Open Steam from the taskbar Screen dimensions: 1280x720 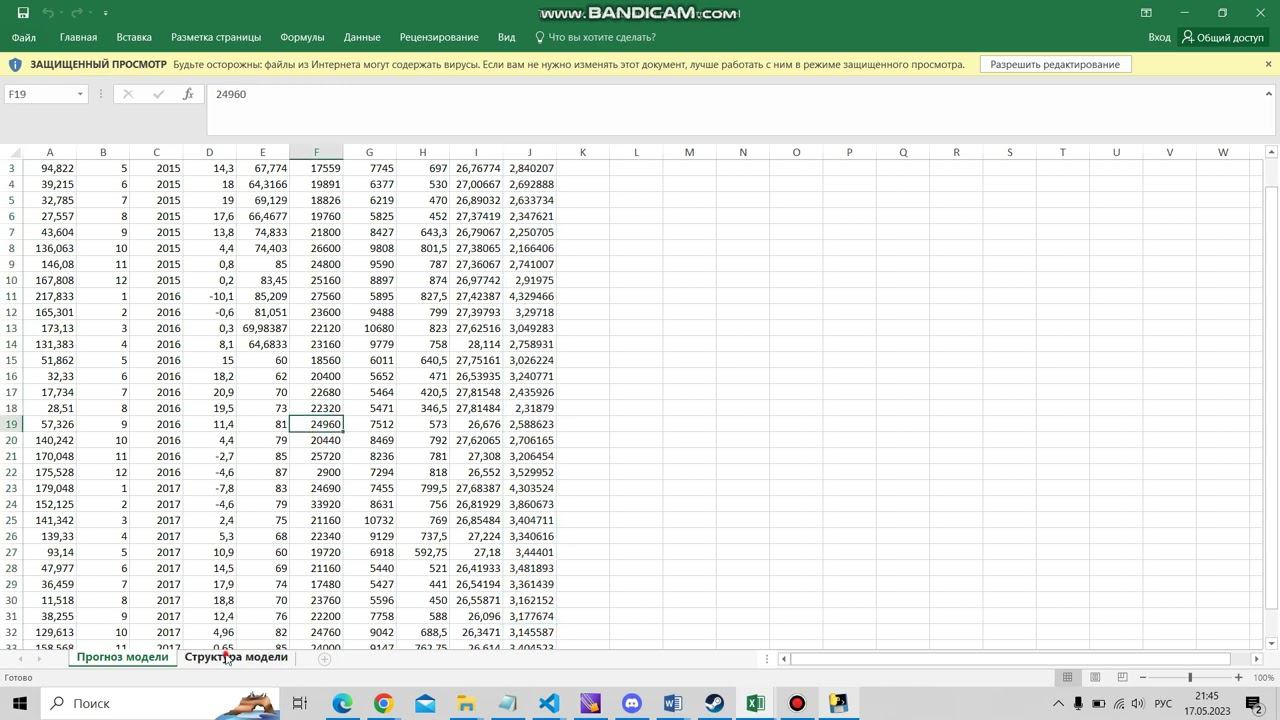point(714,703)
